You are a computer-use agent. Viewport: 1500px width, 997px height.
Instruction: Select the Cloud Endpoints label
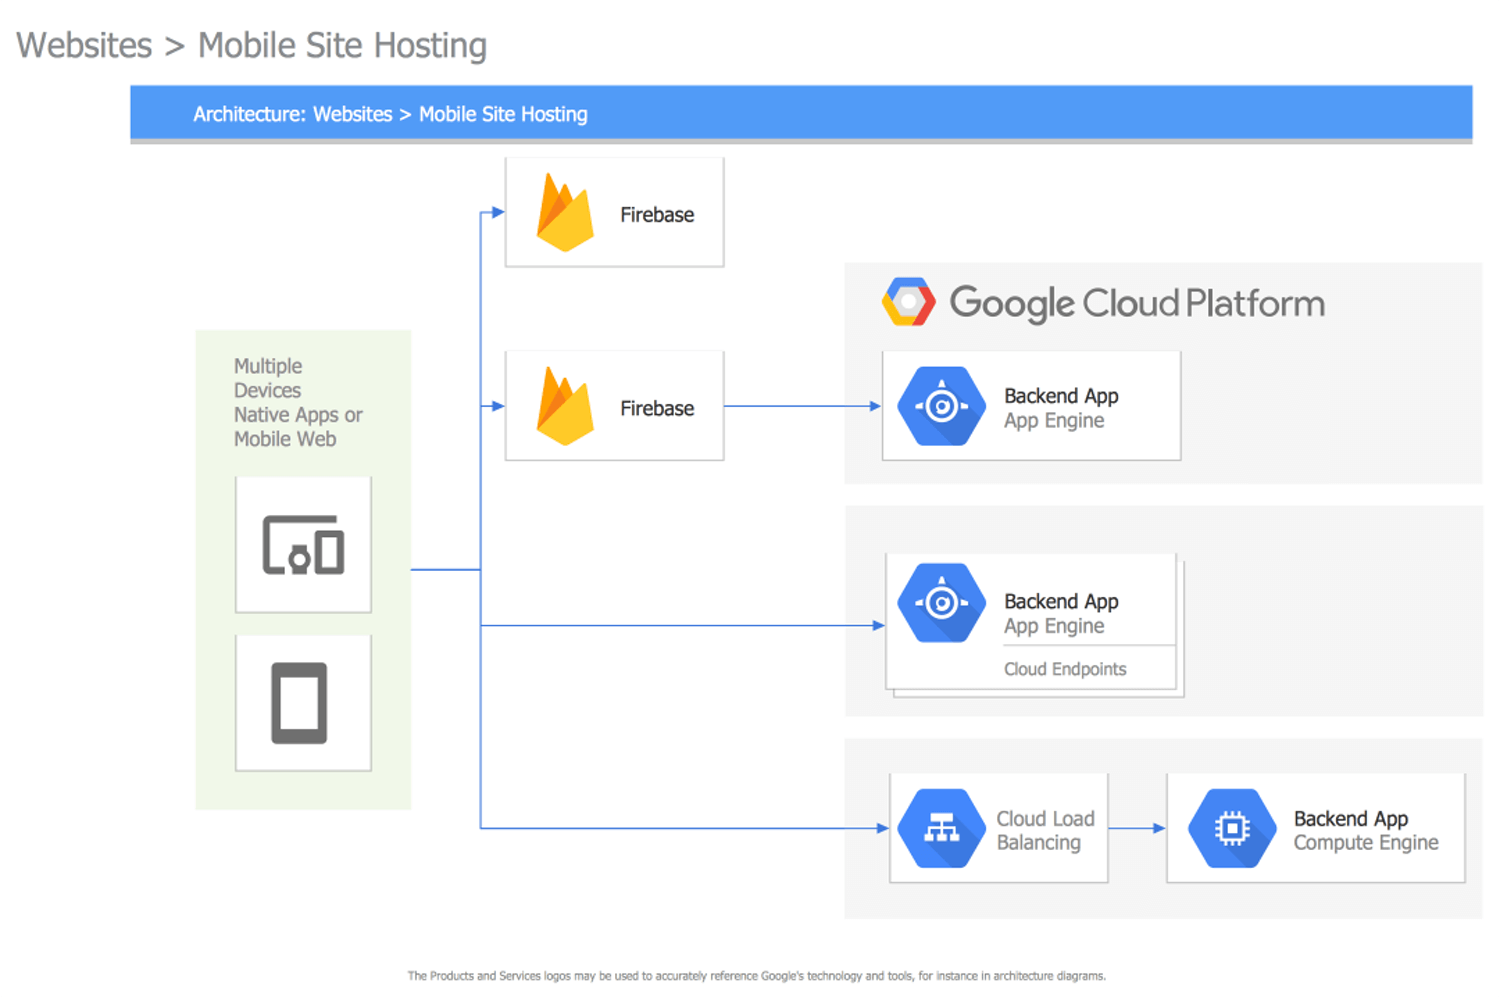click(x=1065, y=669)
